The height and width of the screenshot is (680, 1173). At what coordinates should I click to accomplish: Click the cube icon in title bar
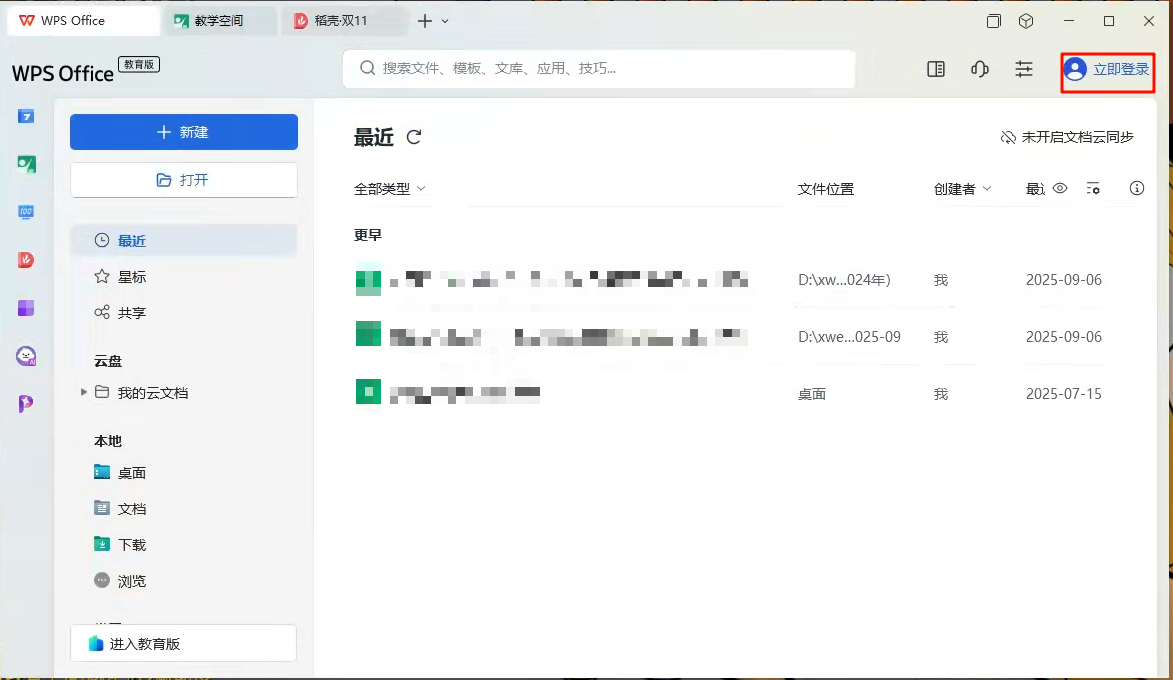pyautogui.click(x=1026, y=21)
